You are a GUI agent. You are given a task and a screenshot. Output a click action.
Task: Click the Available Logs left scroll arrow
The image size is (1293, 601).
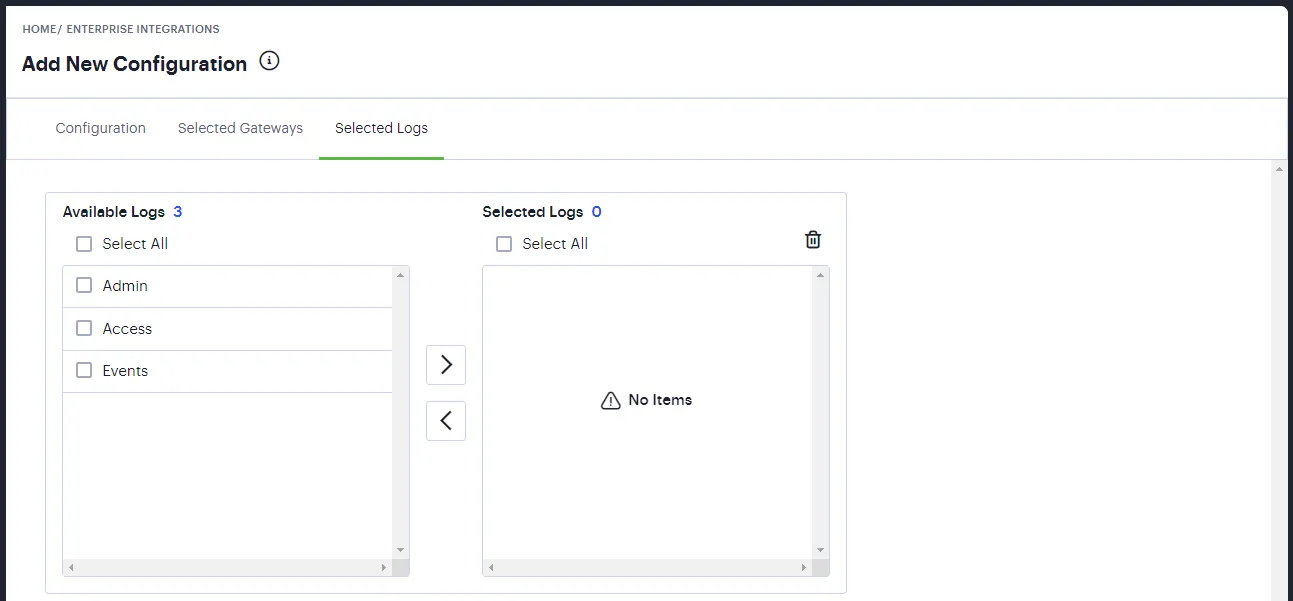pyautogui.click(x=71, y=568)
